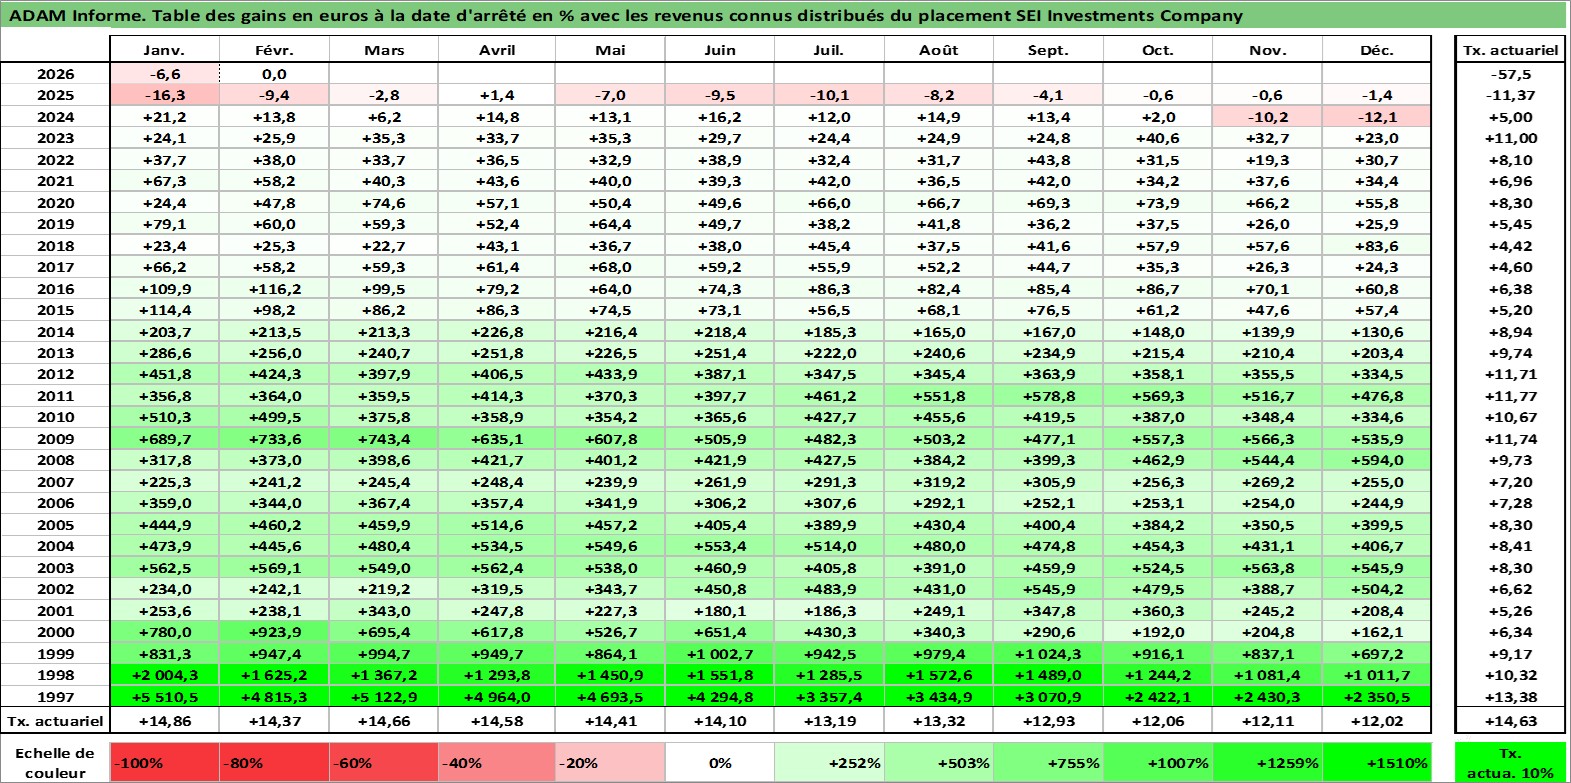Select cell 0,0 in February 2026
The image size is (1571, 783).
pyautogui.click(x=274, y=74)
